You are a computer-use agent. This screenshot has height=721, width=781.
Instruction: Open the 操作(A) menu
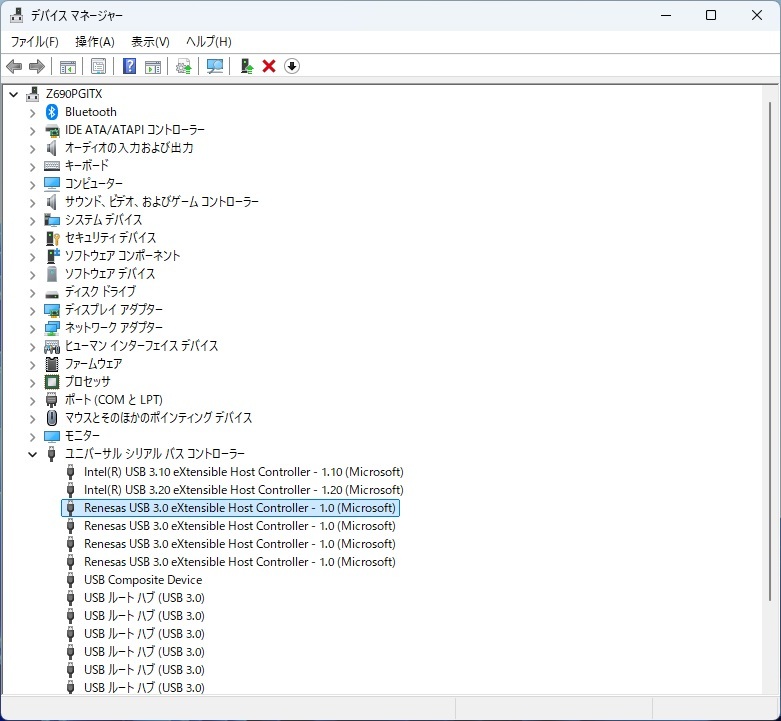click(x=95, y=41)
